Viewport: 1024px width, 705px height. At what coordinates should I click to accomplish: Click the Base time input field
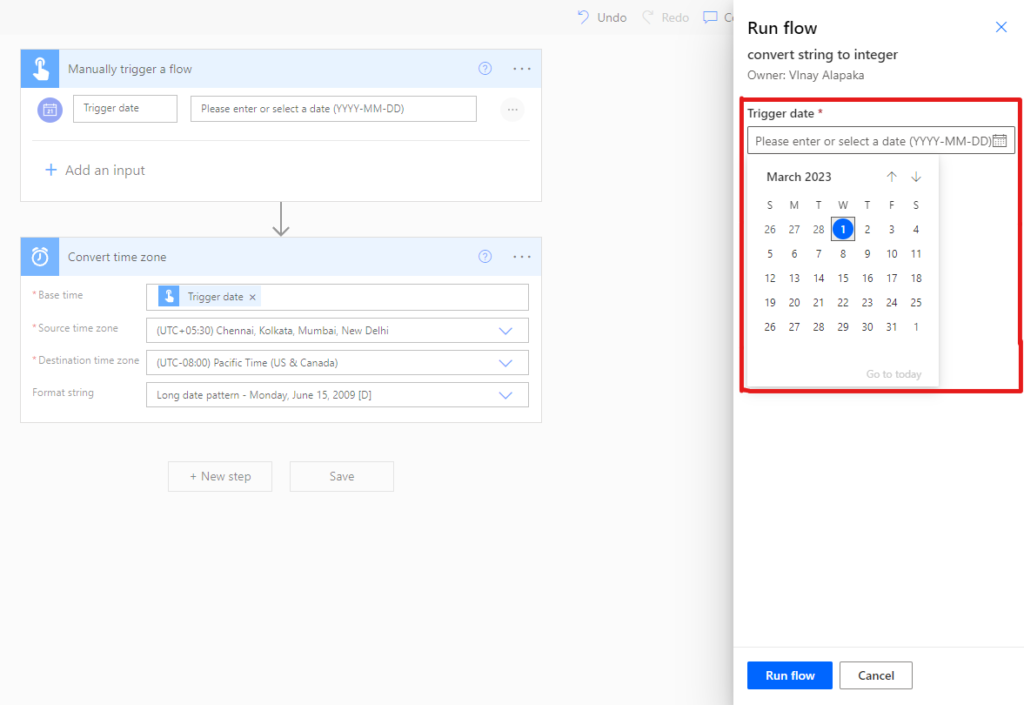(x=337, y=297)
